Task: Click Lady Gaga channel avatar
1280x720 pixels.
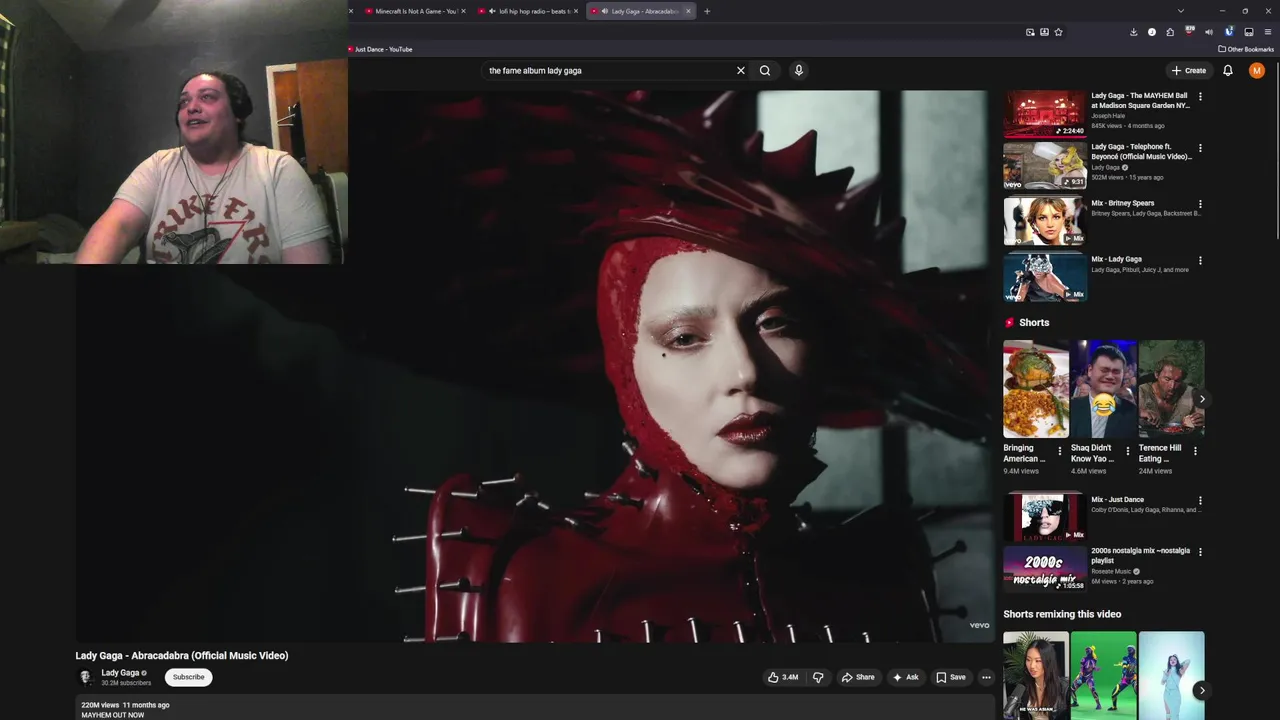Action: point(86,677)
